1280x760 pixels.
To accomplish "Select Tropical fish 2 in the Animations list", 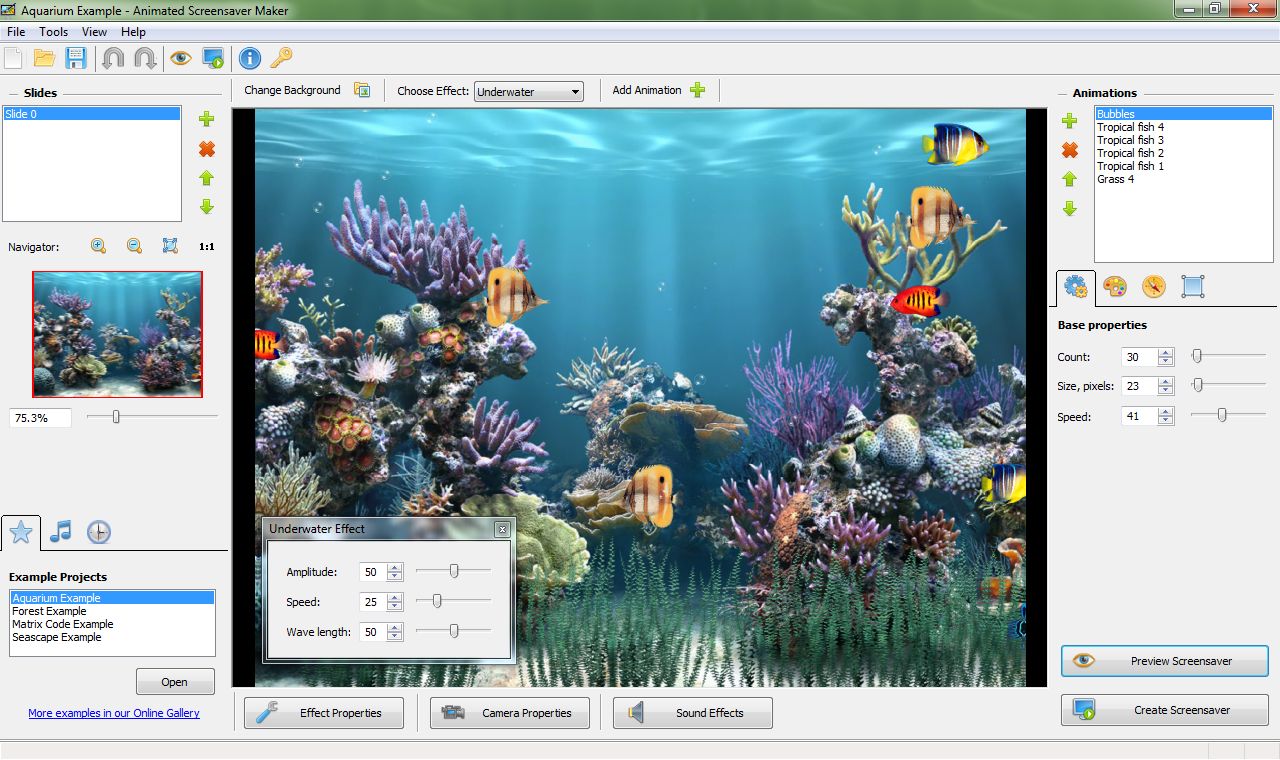I will click(1131, 153).
